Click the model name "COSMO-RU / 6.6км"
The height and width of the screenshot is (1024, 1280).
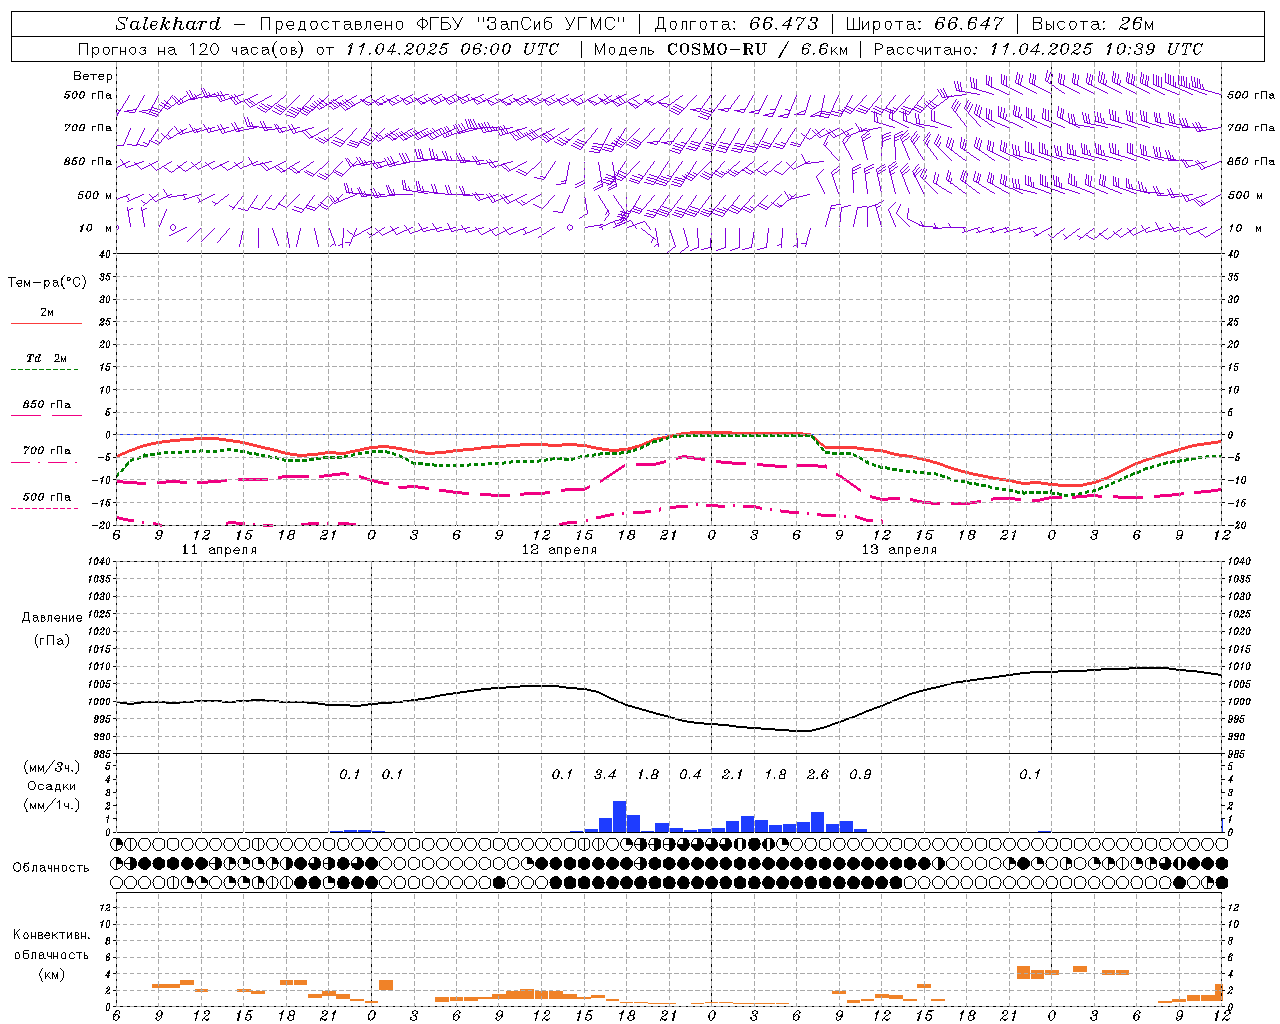point(757,49)
